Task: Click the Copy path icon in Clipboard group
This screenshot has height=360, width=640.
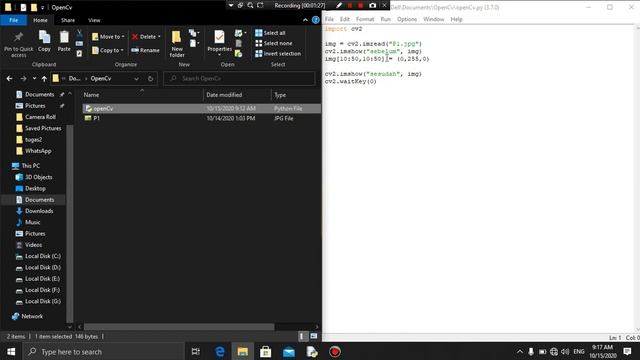Action: [79, 44]
